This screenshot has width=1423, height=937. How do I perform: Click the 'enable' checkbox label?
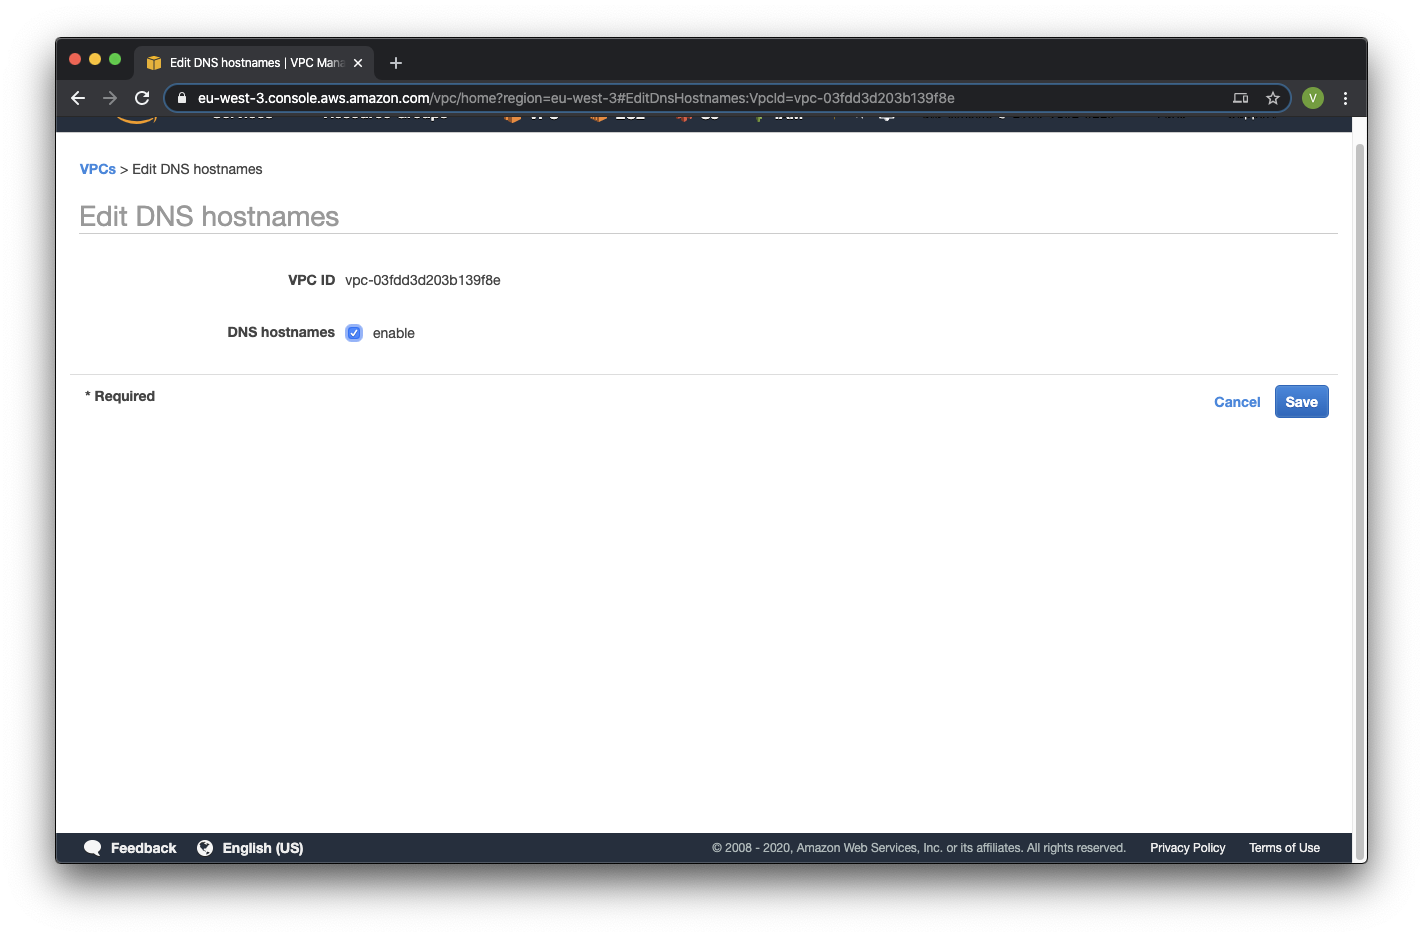tap(394, 333)
